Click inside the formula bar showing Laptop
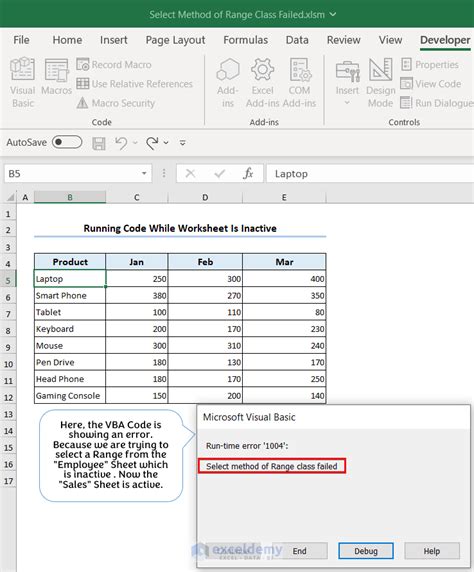 click(x=370, y=174)
